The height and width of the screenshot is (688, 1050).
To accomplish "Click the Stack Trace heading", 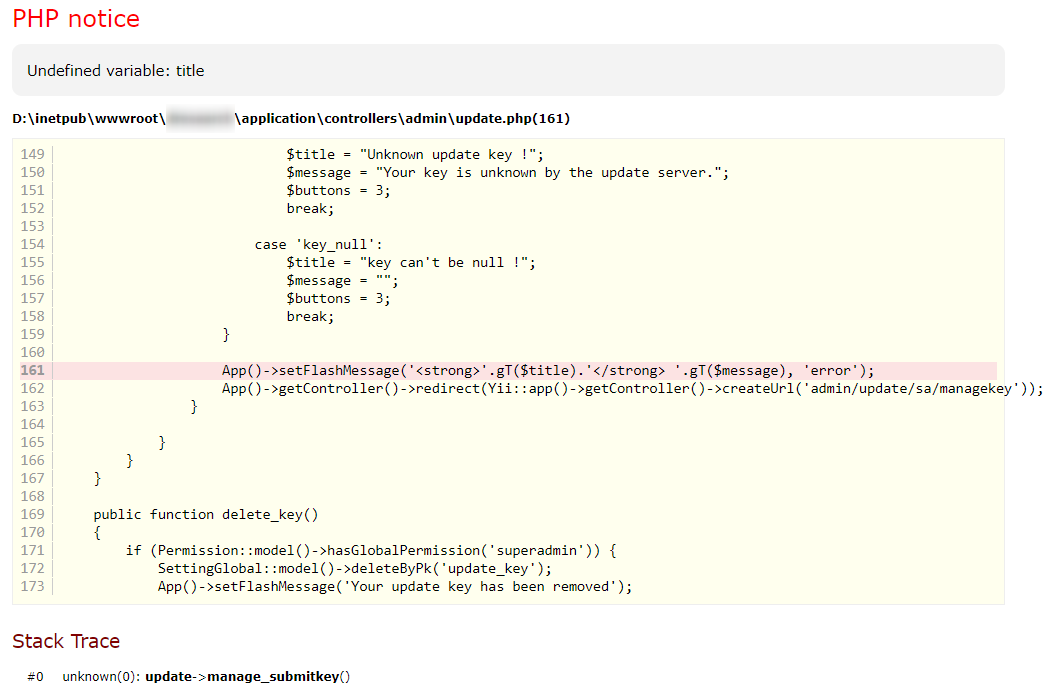I will (66, 641).
